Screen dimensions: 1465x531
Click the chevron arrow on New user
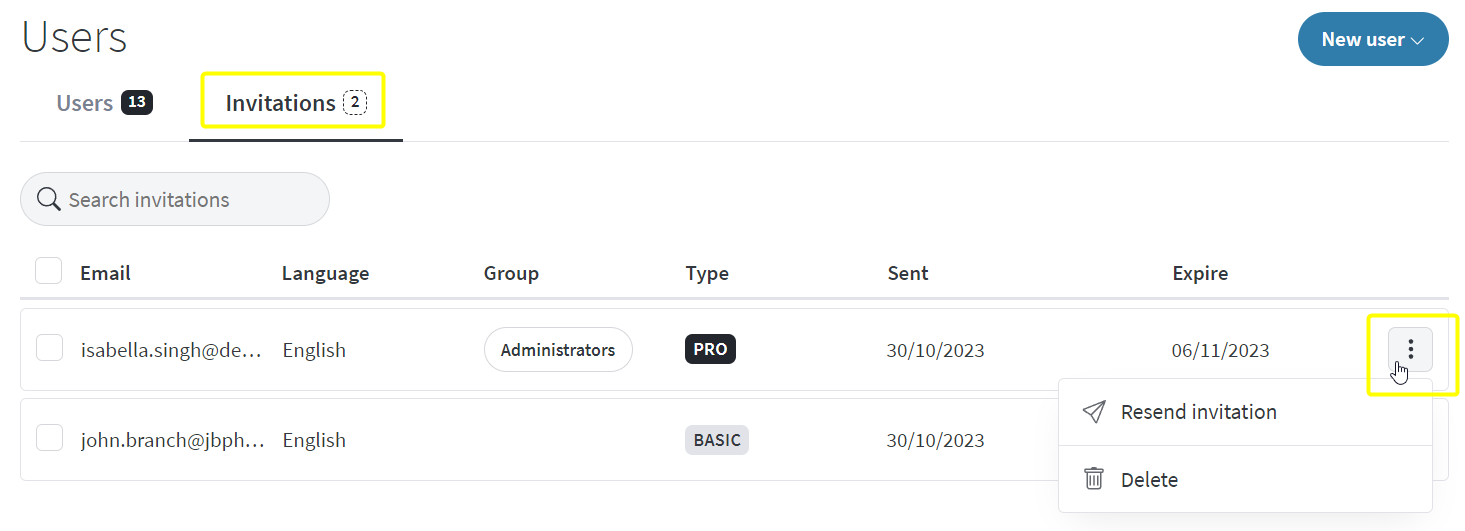point(1417,41)
